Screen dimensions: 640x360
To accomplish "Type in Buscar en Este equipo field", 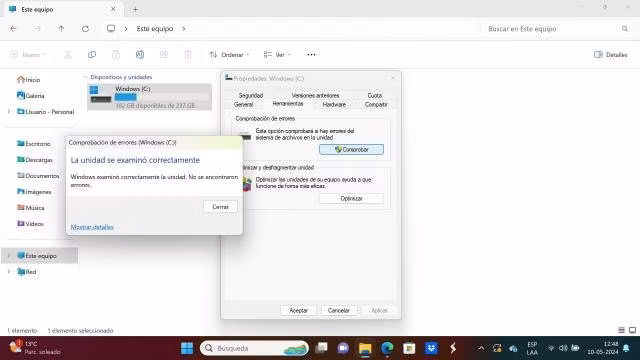I will 551,29.
